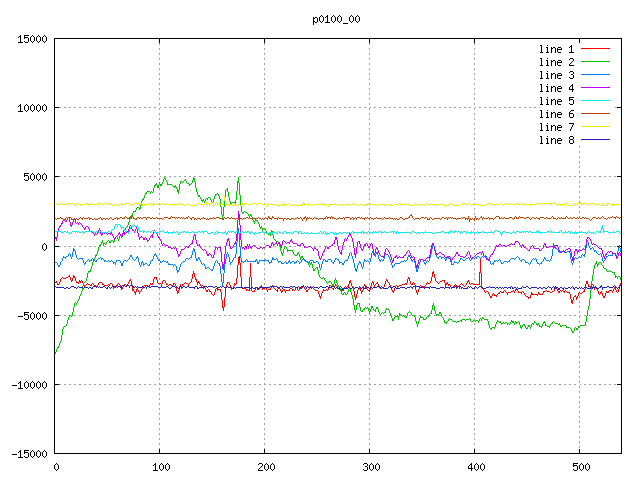Click the 'line 3' legend entry text
Viewport: 640px width, 480px height.
(556, 75)
